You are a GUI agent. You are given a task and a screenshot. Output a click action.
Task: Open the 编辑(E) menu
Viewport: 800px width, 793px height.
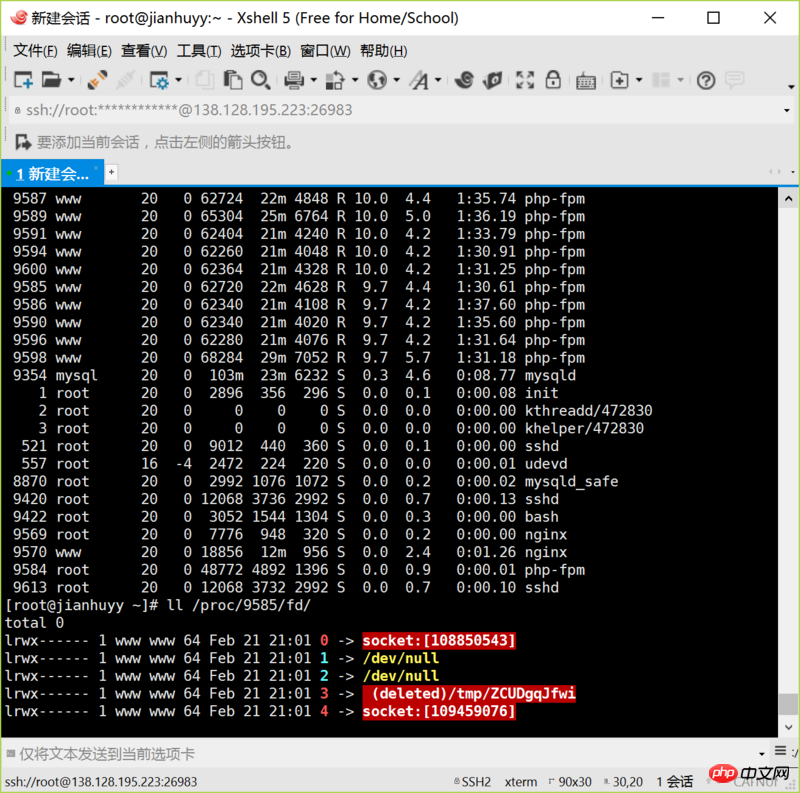pos(89,51)
